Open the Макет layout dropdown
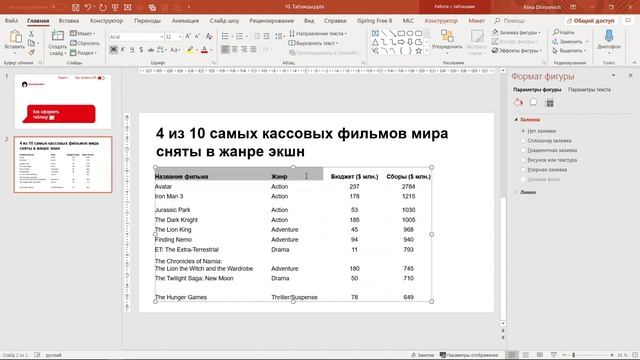This screenshot has height=360, width=640. tap(83, 33)
